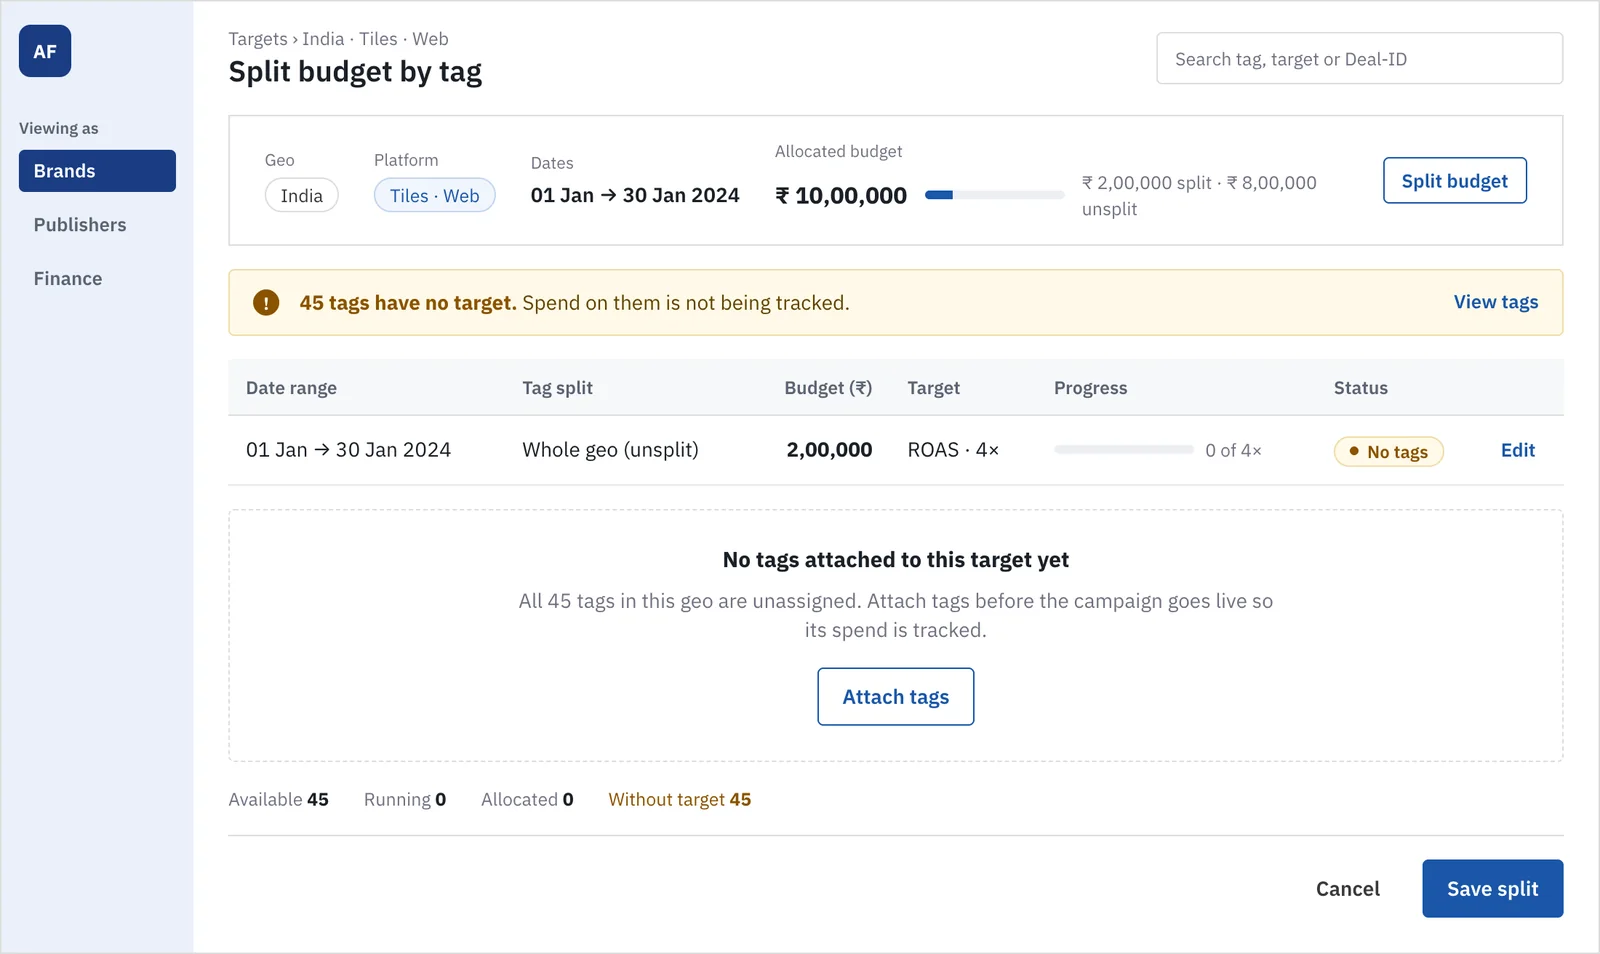The height and width of the screenshot is (954, 1600).
Task: Click the Running 0 counter
Action: pos(405,799)
